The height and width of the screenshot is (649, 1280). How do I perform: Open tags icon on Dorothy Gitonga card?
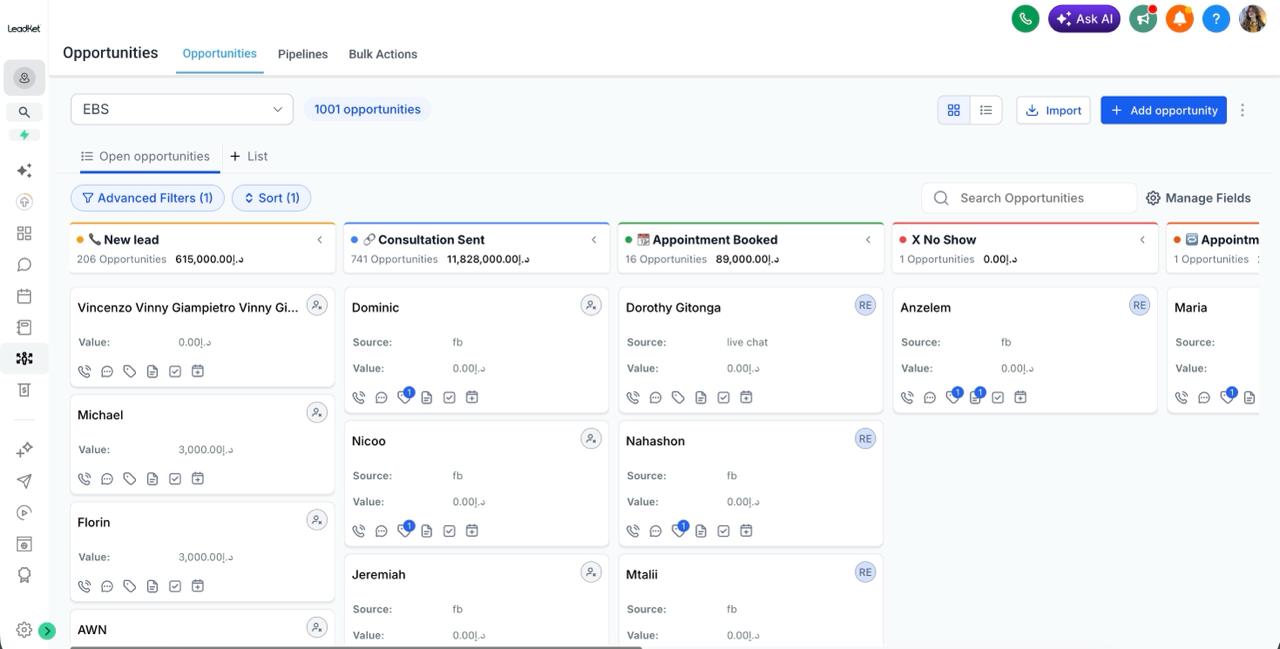(678, 397)
